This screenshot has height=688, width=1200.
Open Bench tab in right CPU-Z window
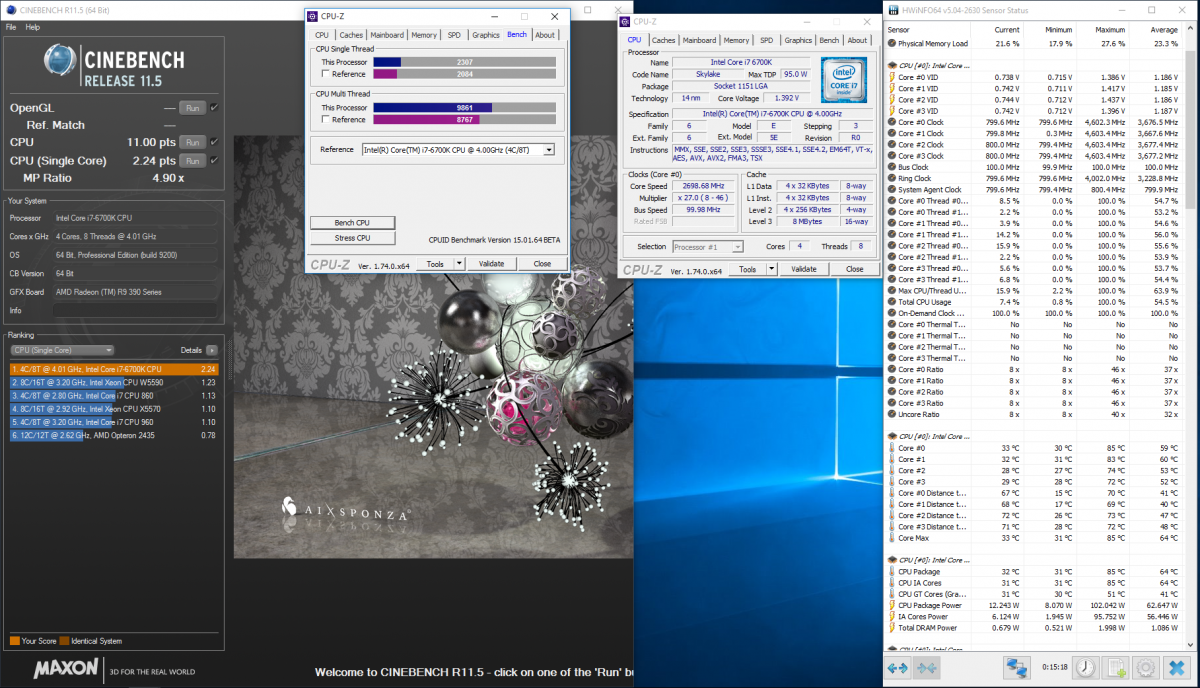coord(830,40)
